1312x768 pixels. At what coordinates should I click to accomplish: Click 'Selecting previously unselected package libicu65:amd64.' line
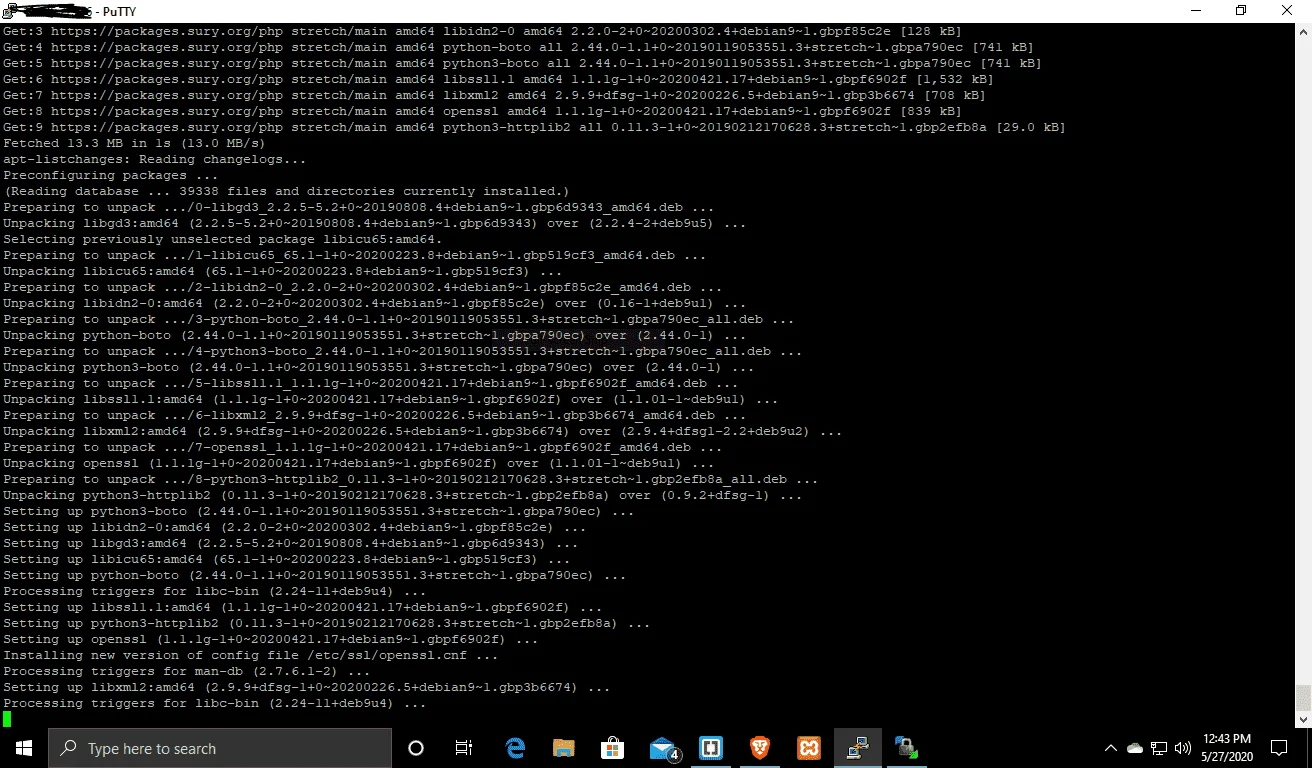coord(223,239)
